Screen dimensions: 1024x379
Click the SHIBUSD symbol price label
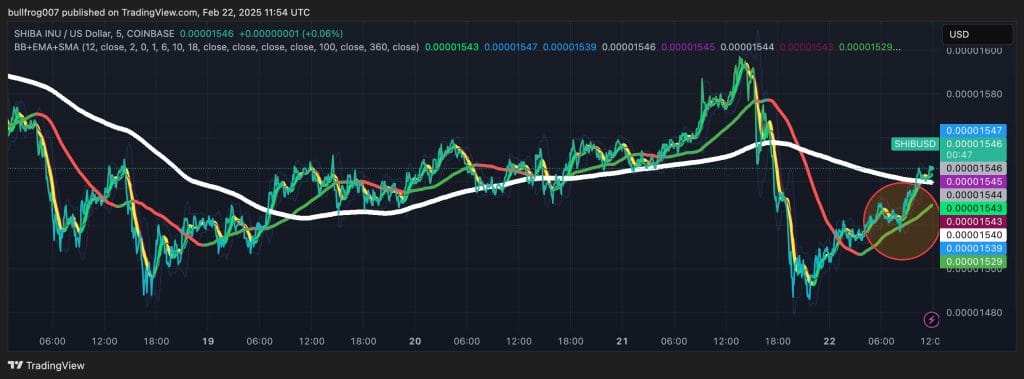915,144
